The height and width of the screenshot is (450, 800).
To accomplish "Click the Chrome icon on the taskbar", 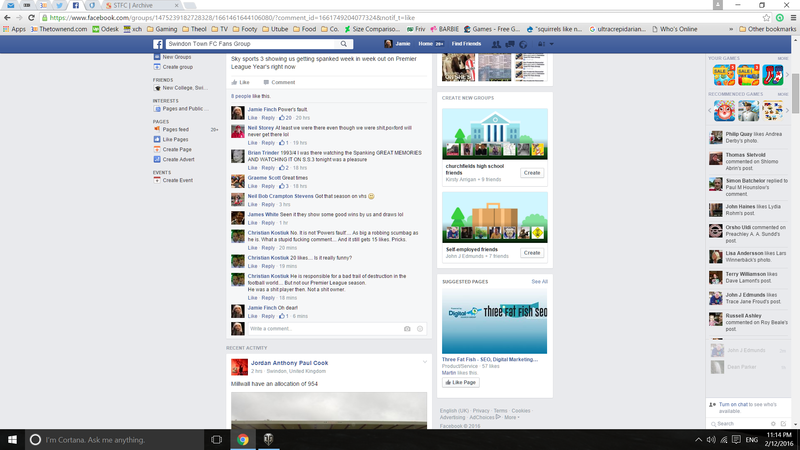I will click(x=243, y=439).
